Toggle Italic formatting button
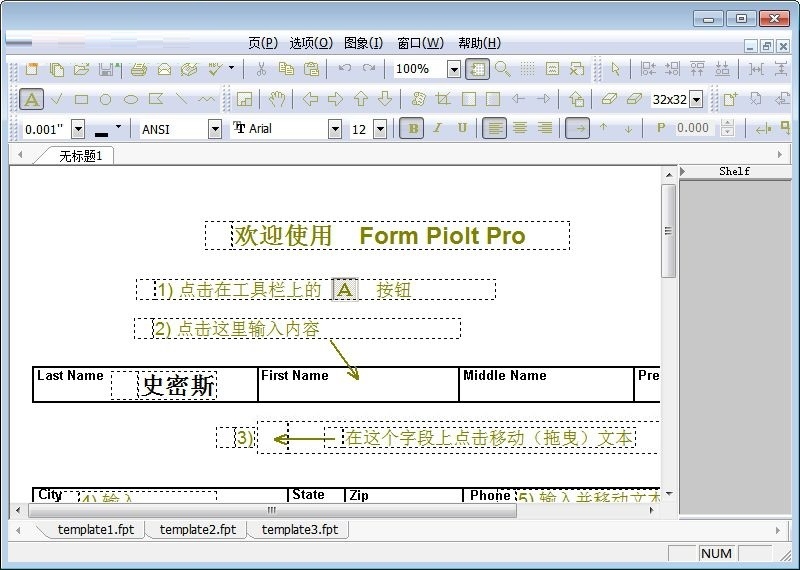This screenshot has height=570, width=800. click(x=437, y=128)
